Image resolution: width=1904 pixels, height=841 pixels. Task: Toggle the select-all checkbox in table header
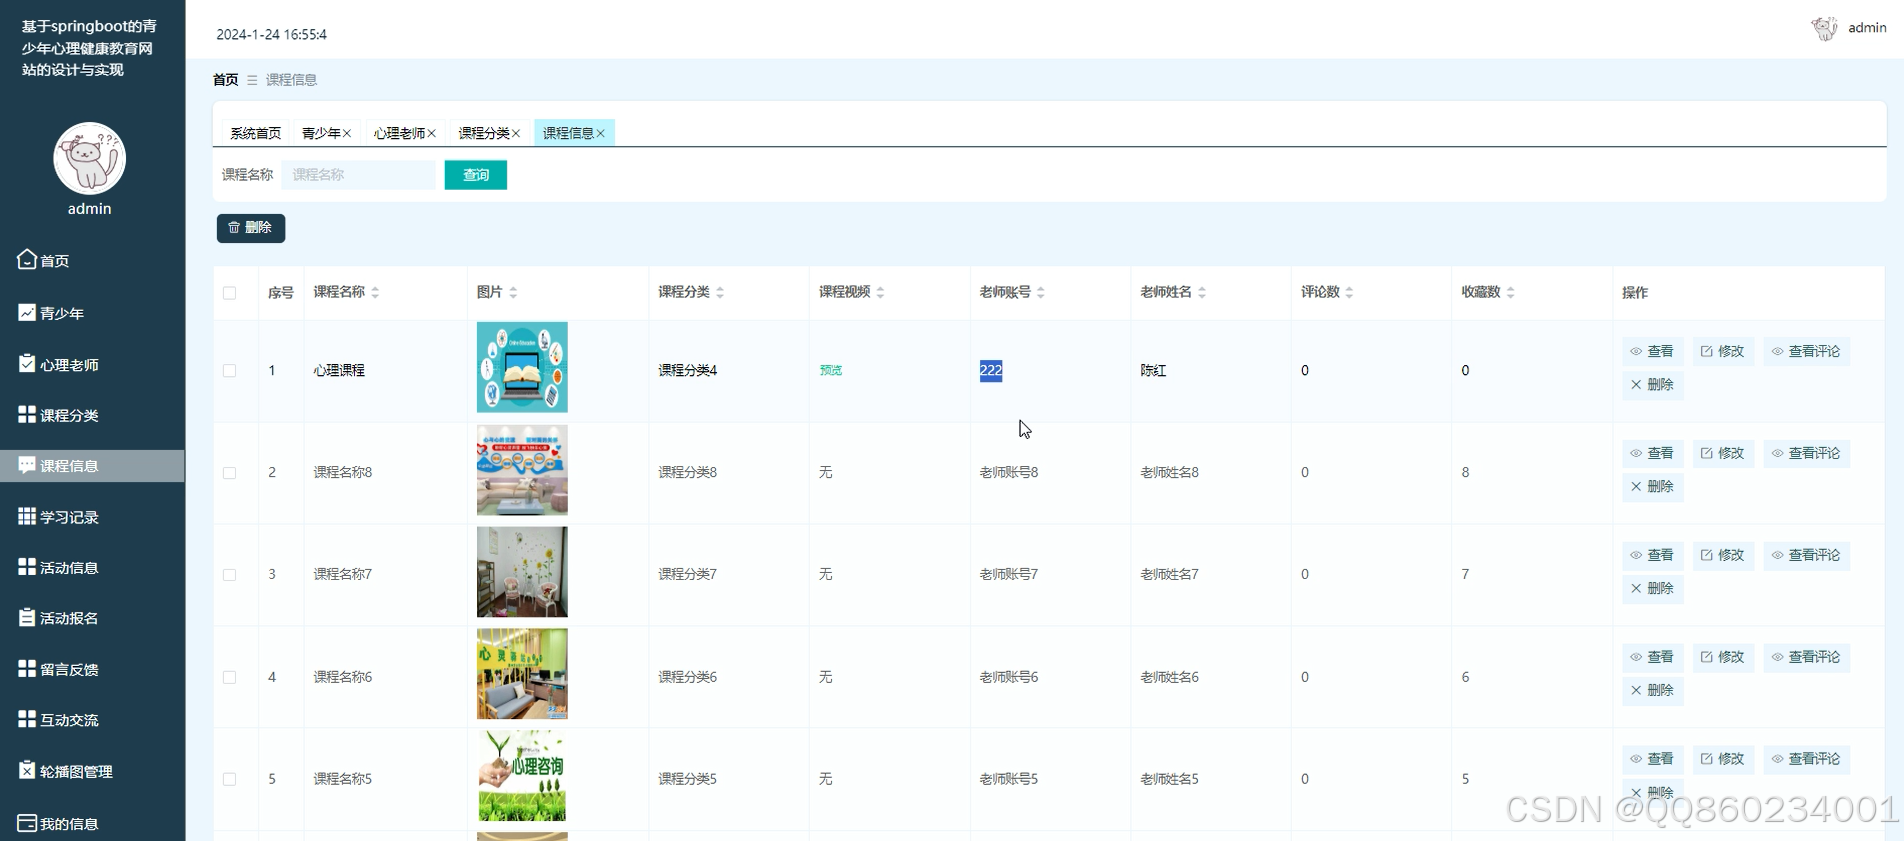tap(230, 293)
